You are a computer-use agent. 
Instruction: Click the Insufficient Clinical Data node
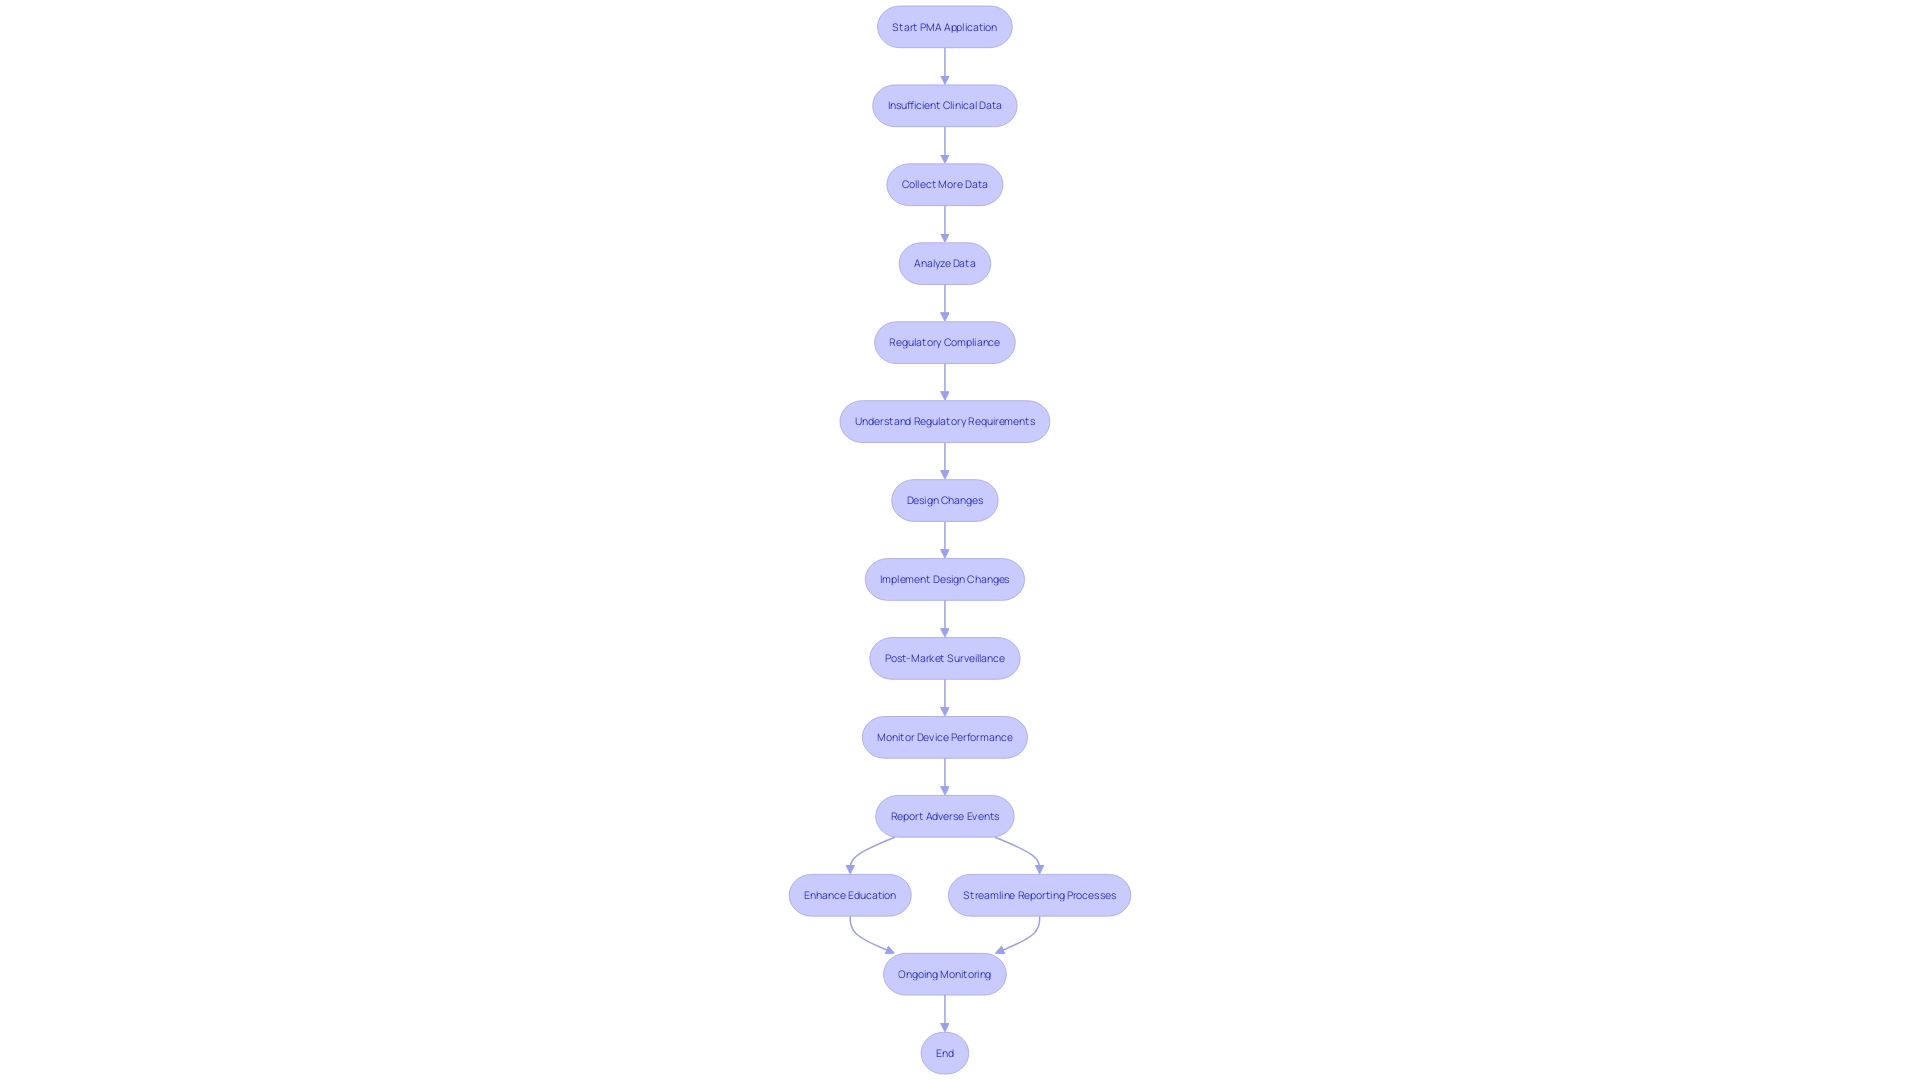[x=944, y=104]
